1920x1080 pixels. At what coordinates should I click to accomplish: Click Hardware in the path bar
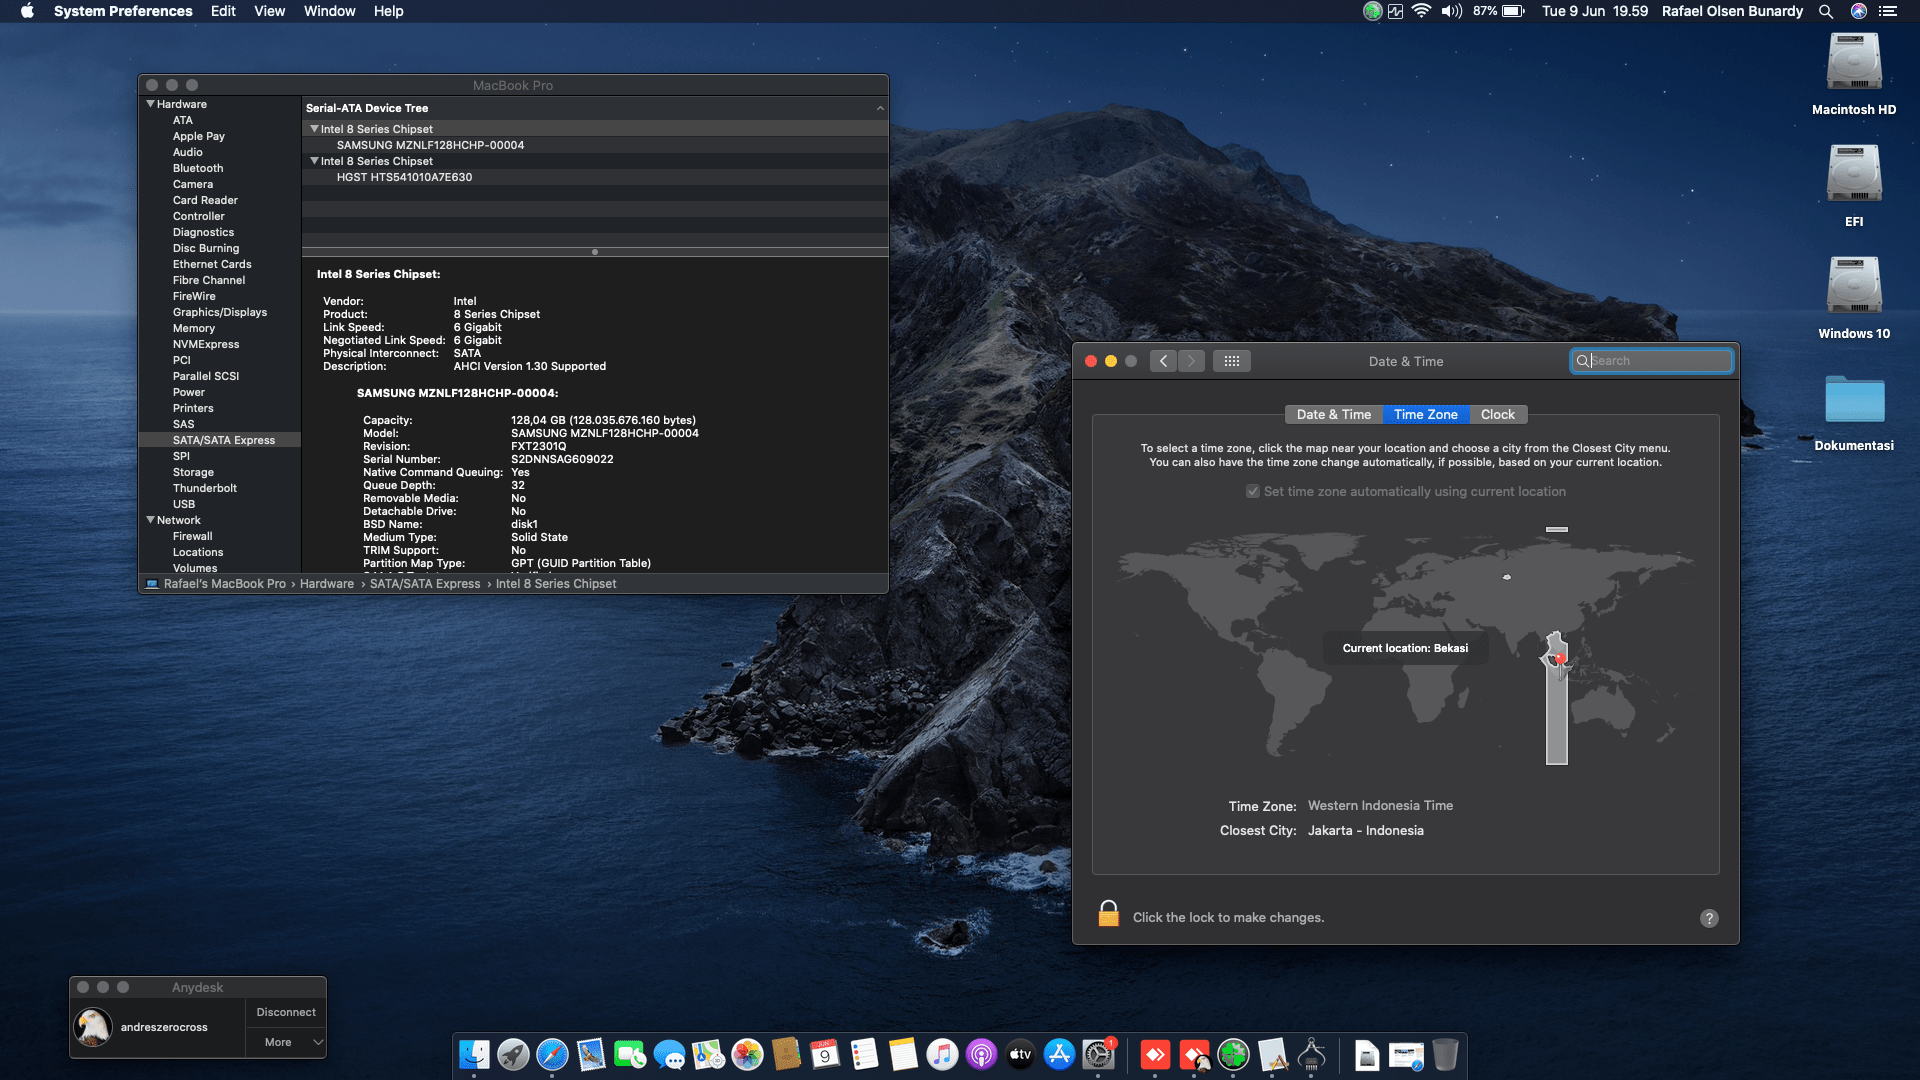(327, 584)
